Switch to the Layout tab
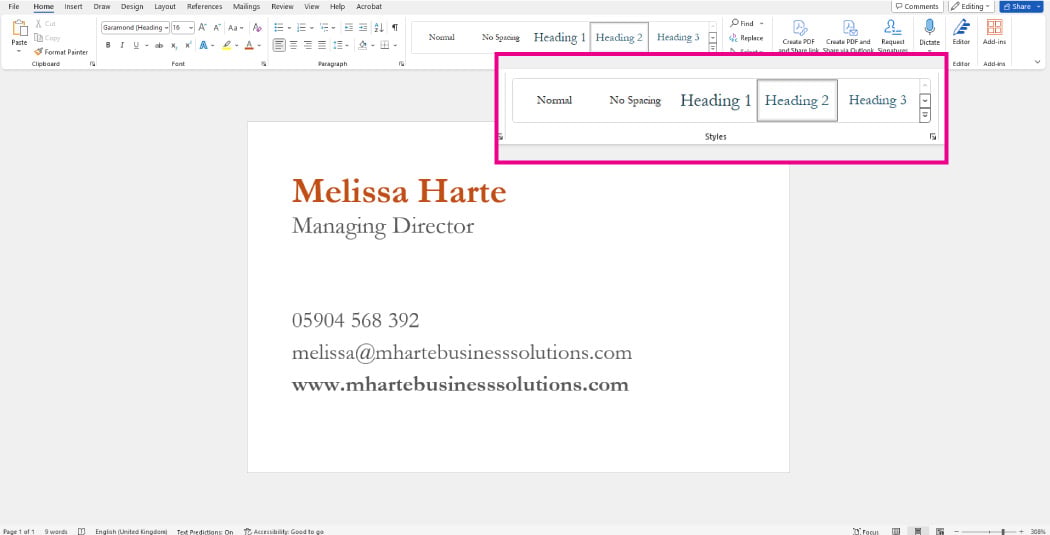1050x535 pixels. point(165,7)
